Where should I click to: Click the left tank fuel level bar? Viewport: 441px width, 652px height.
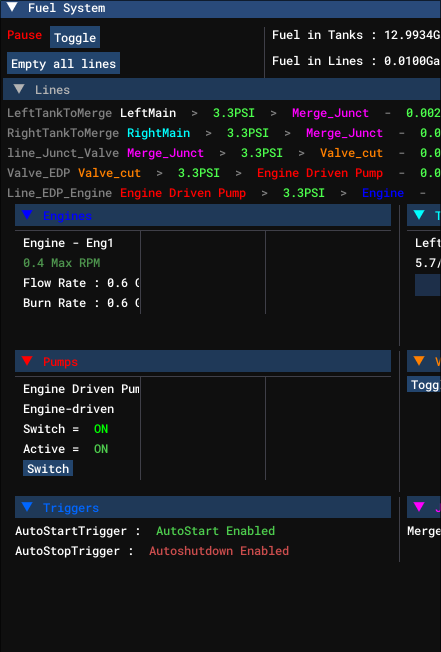pos(428,285)
